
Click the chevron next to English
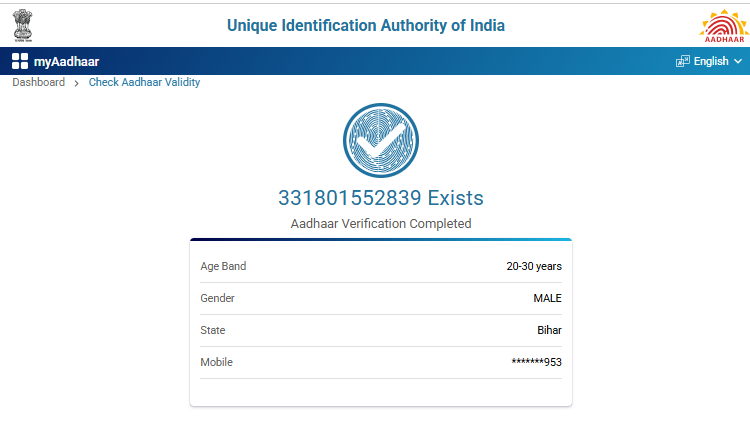tap(738, 61)
